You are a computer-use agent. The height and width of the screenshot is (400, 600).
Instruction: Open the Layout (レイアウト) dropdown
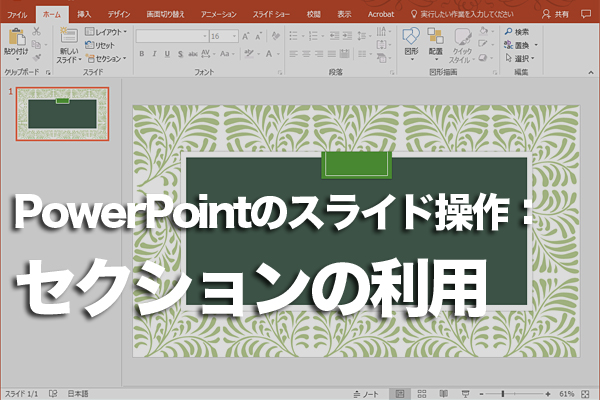point(106,32)
